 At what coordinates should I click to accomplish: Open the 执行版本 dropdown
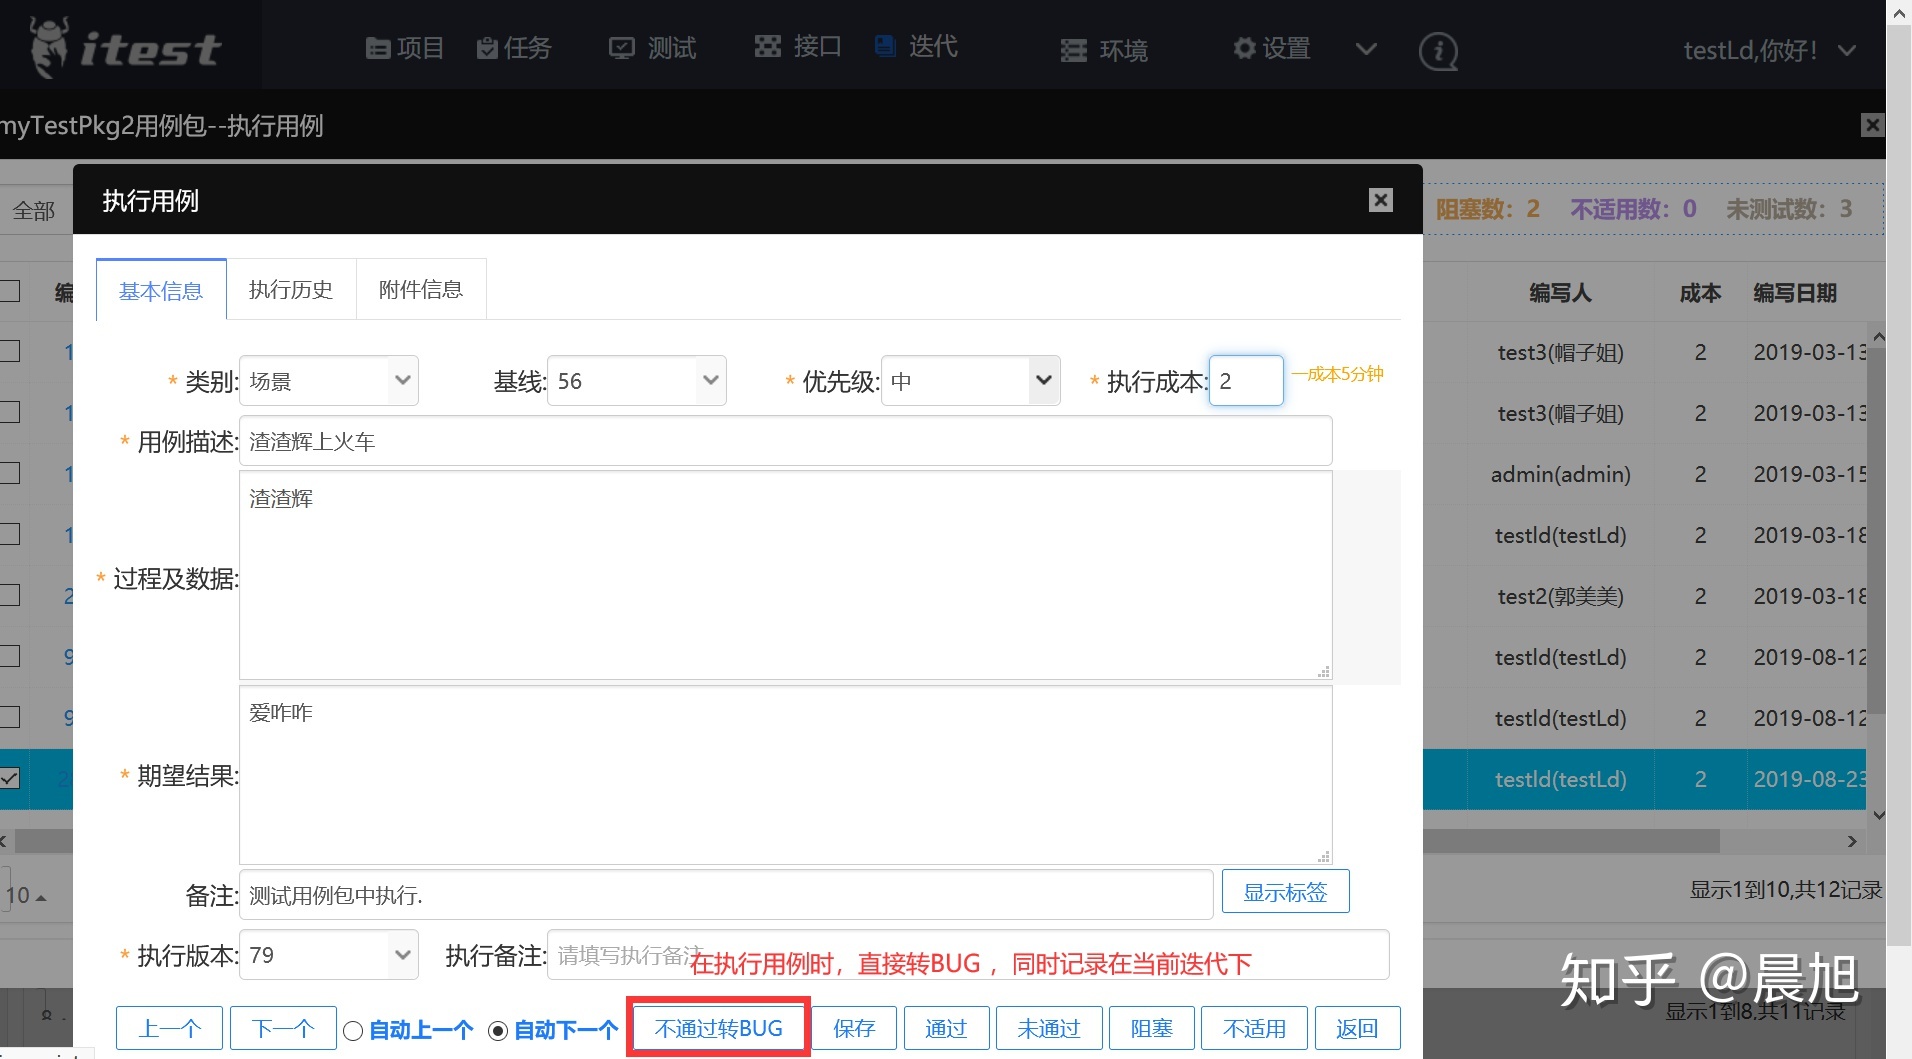pos(329,955)
